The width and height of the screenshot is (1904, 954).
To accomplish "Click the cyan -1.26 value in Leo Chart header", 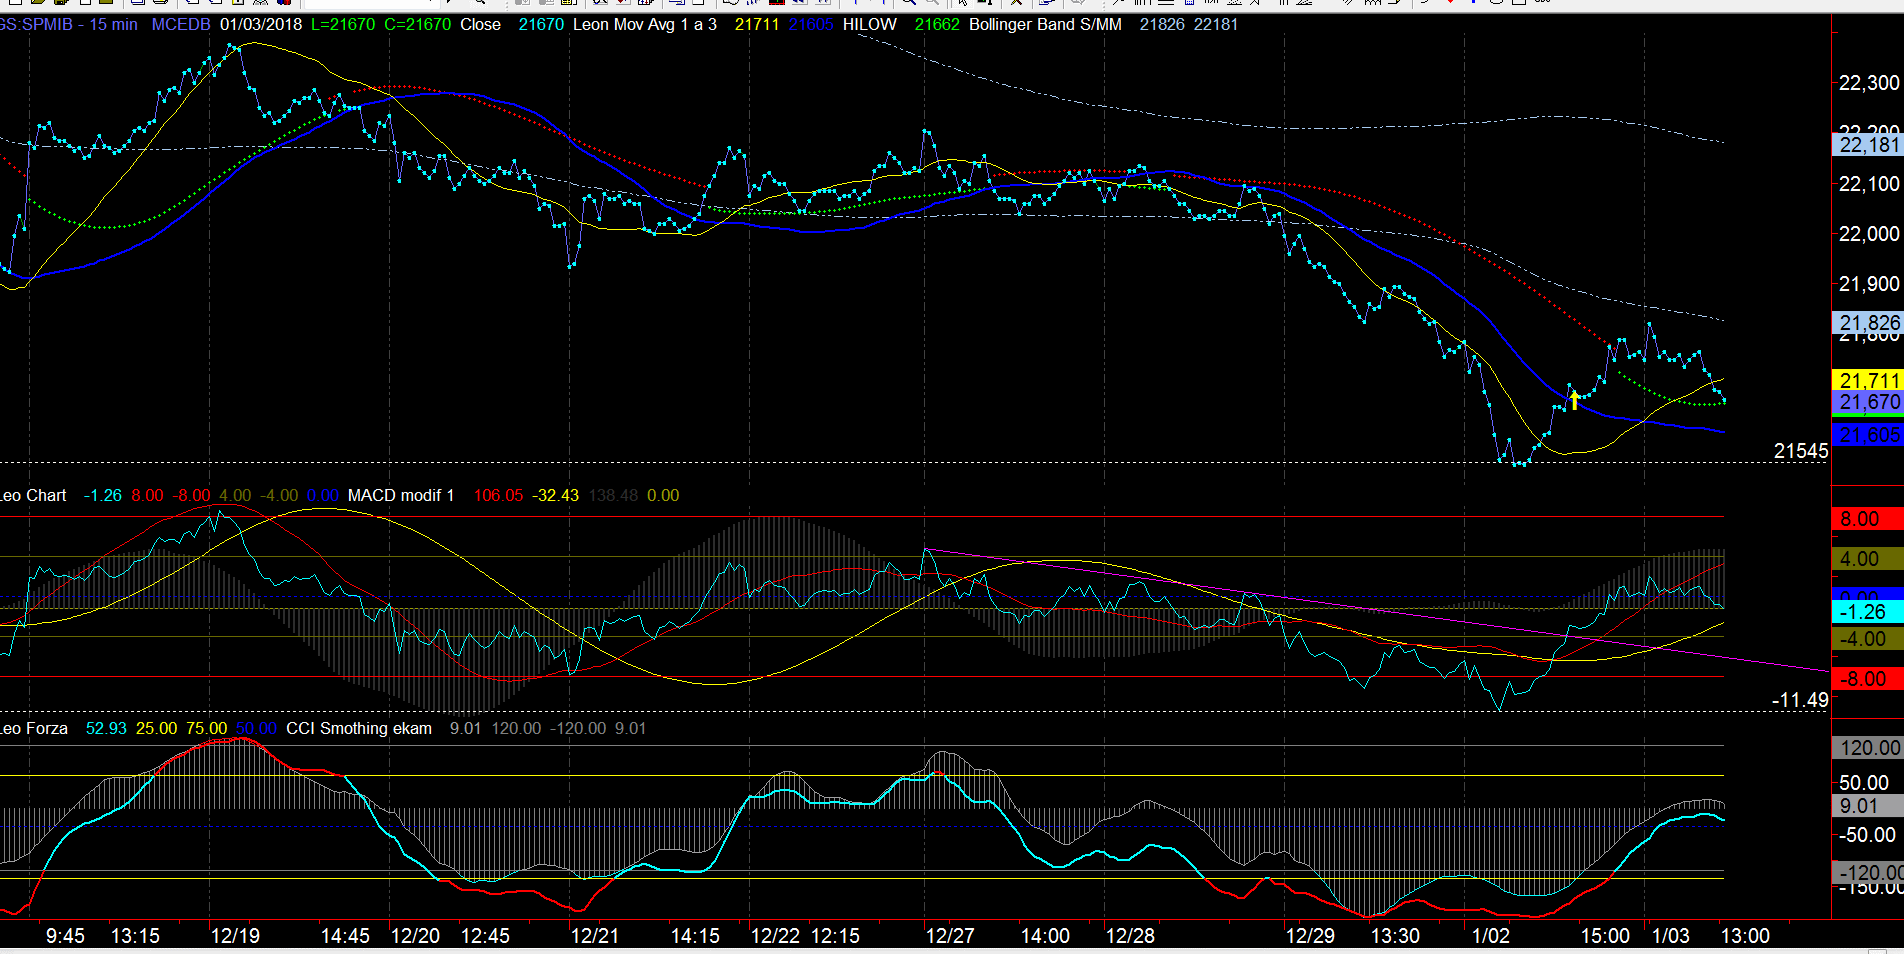I will pos(103,496).
